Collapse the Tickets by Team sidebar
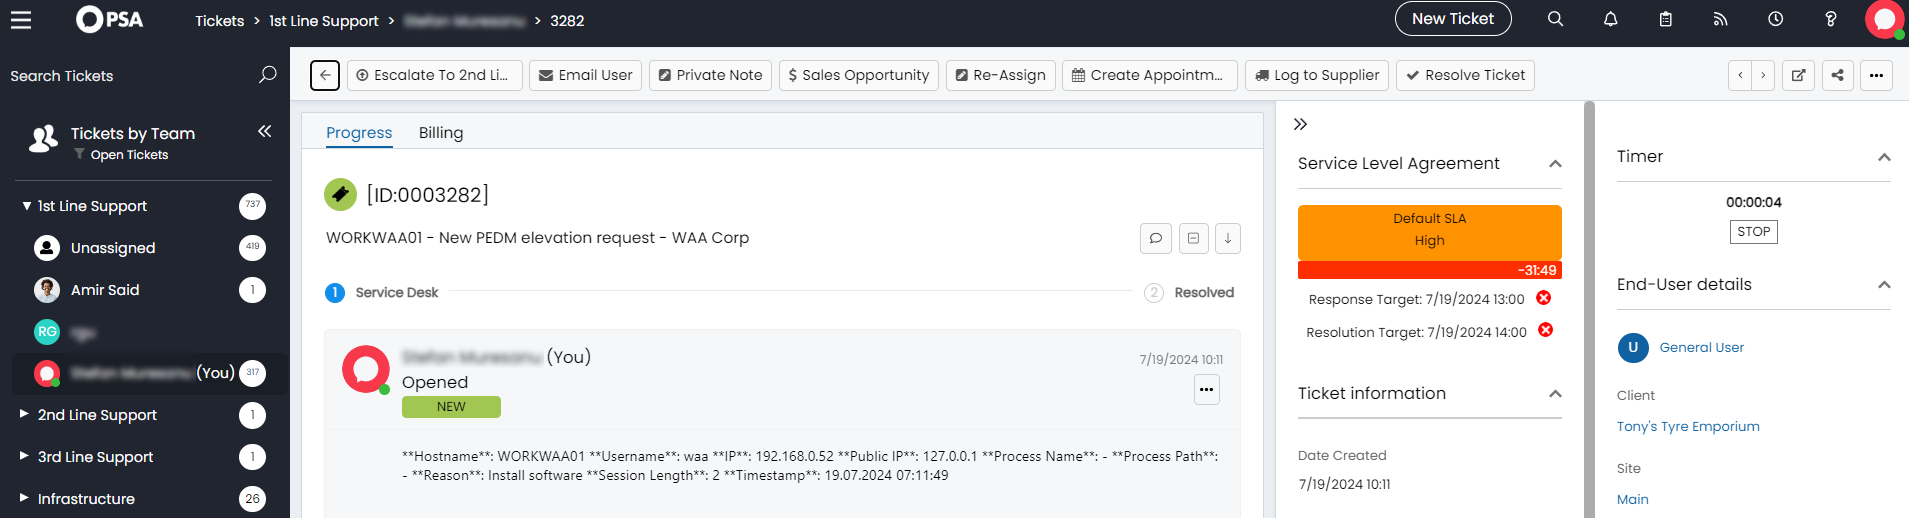 pyautogui.click(x=264, y=132)
